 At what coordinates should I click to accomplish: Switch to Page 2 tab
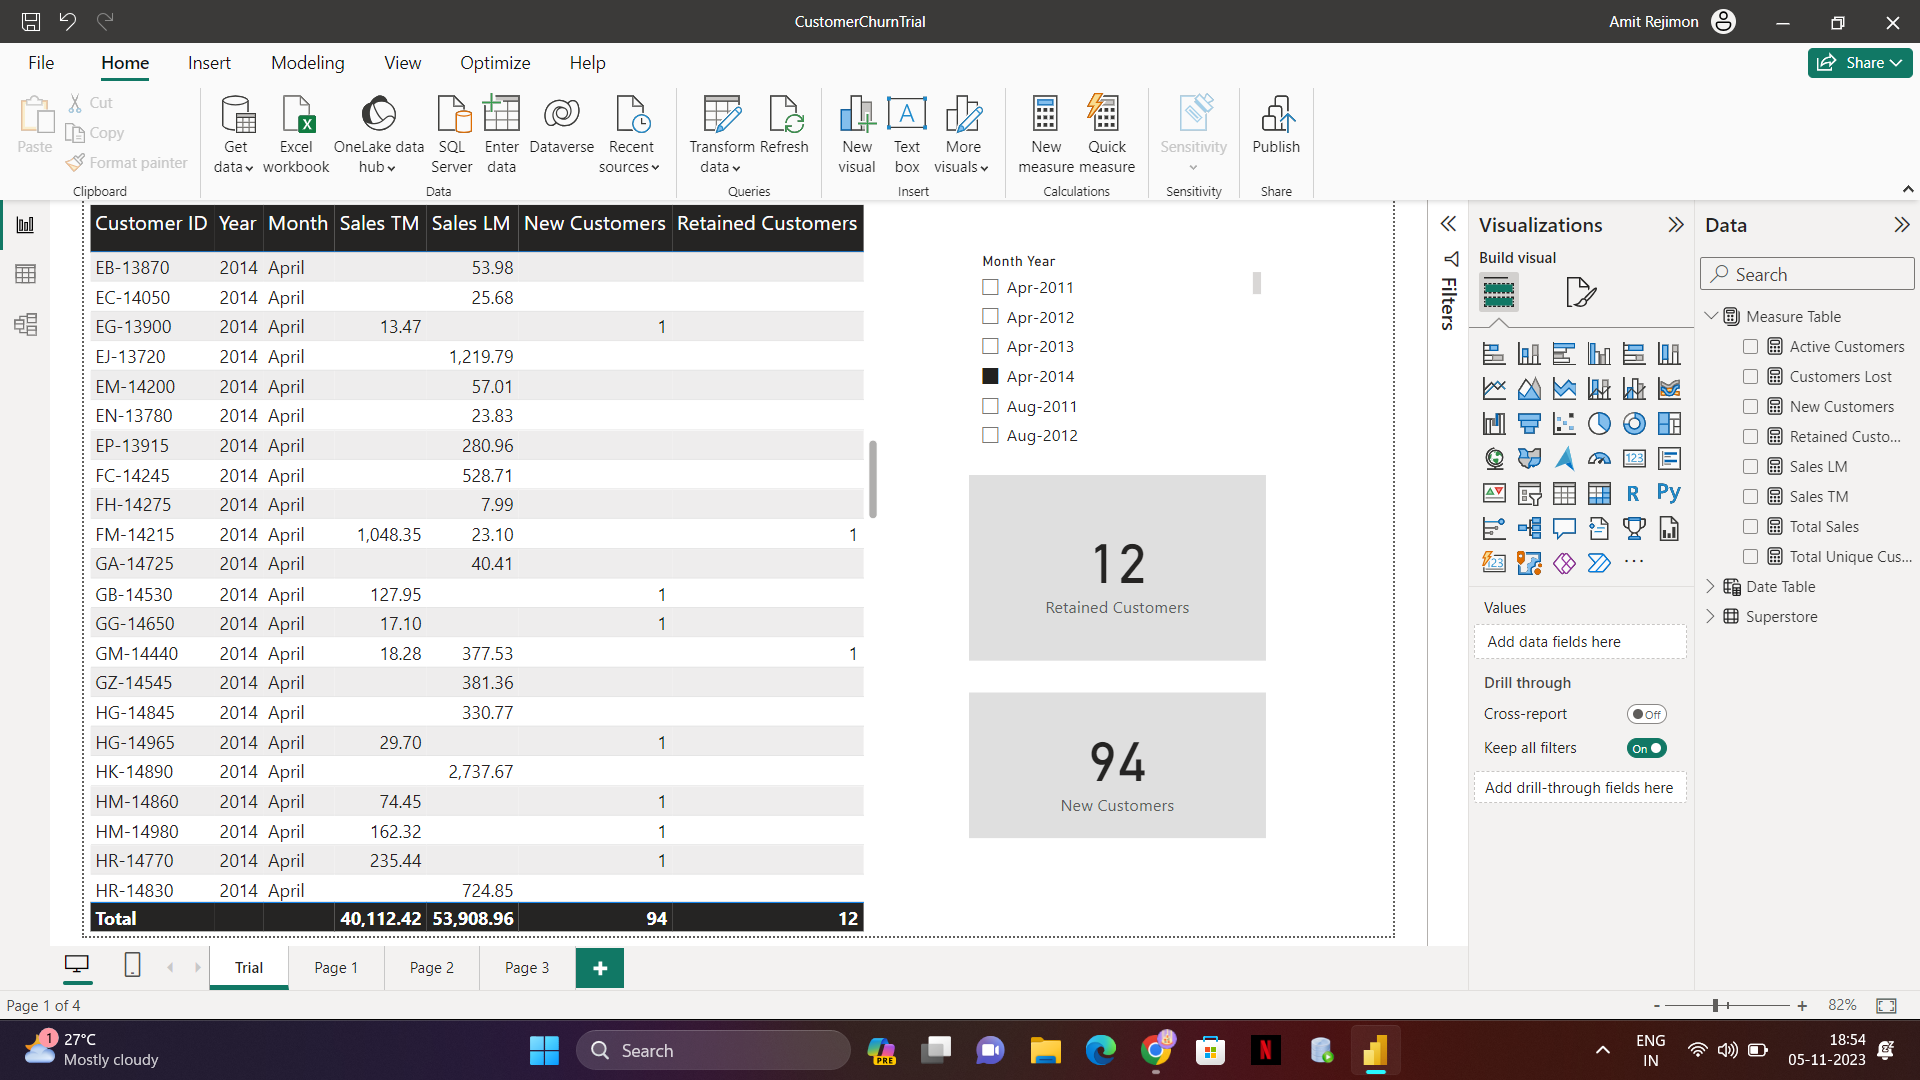pos(431,968)
